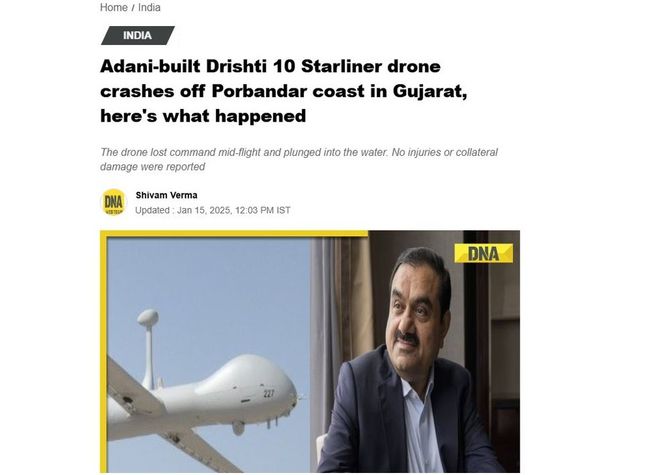Select the dark INDIA category badge
The height and width of the screenshot is (475, 660).
pos(138,35)
